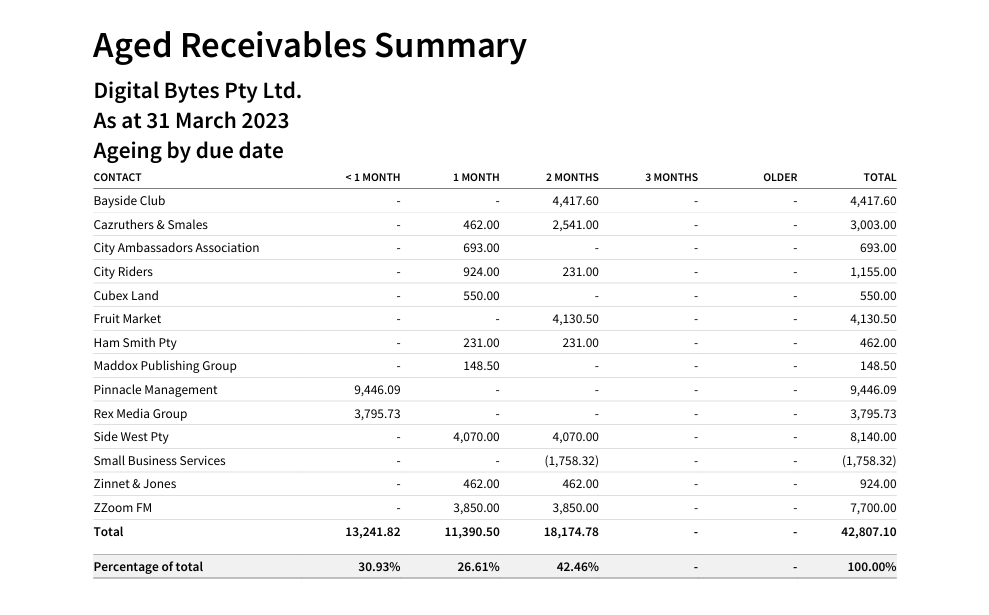Click the Bayside Club contact name

(x=129, y=201)
